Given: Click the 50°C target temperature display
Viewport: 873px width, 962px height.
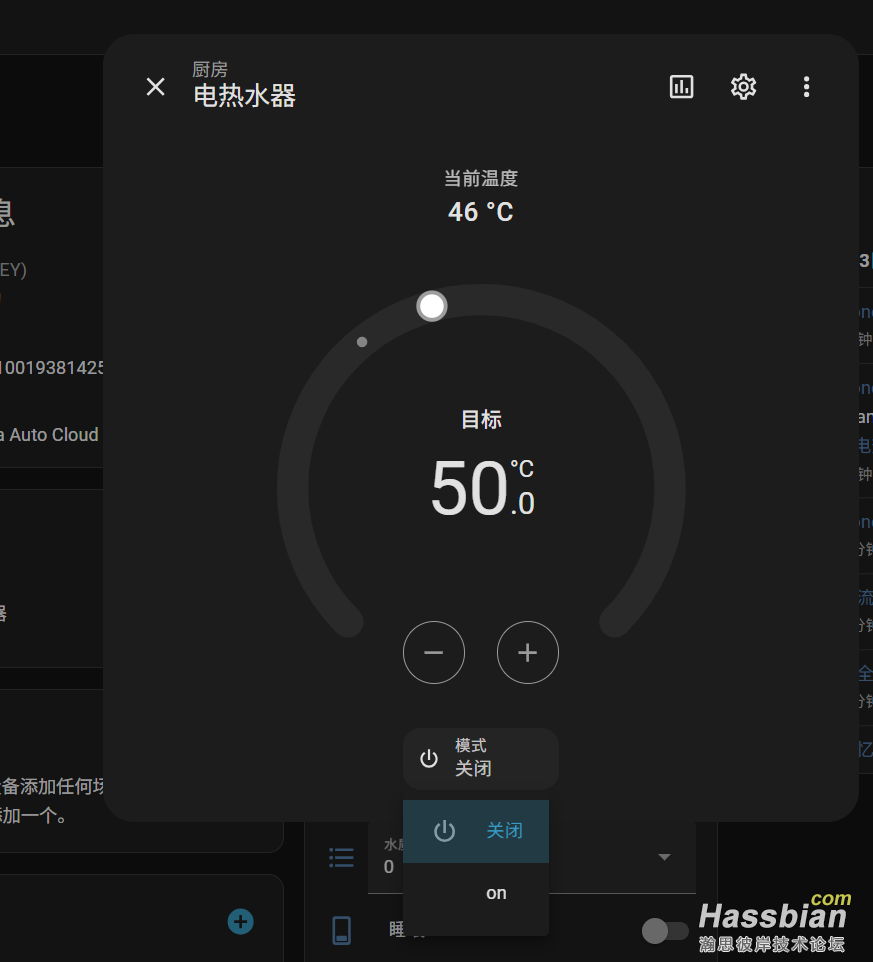Looking at the screenshot, I should pos(480,487).
